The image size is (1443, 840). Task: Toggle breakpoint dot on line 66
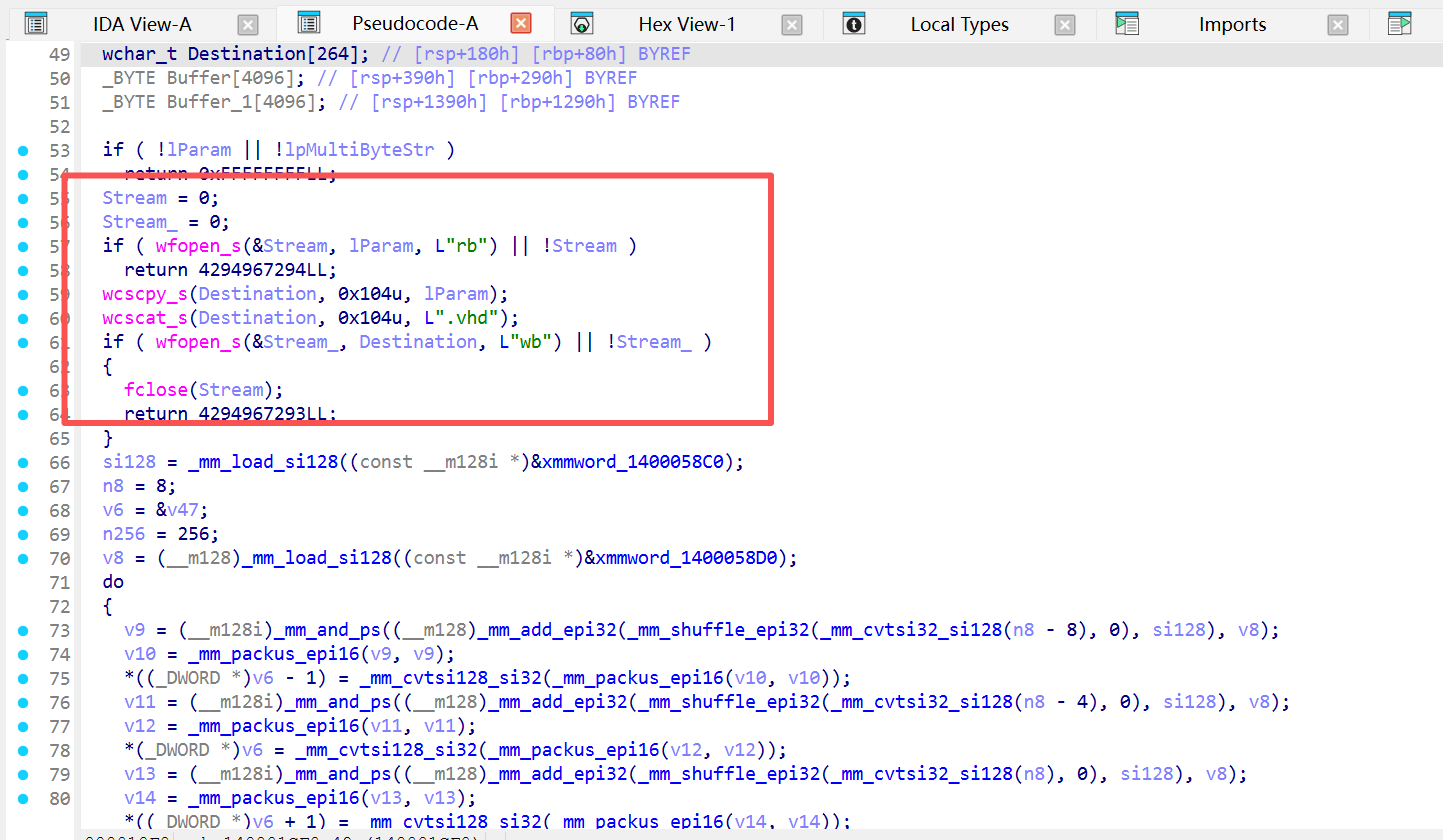pyautogui.click(x=24, y=462)
